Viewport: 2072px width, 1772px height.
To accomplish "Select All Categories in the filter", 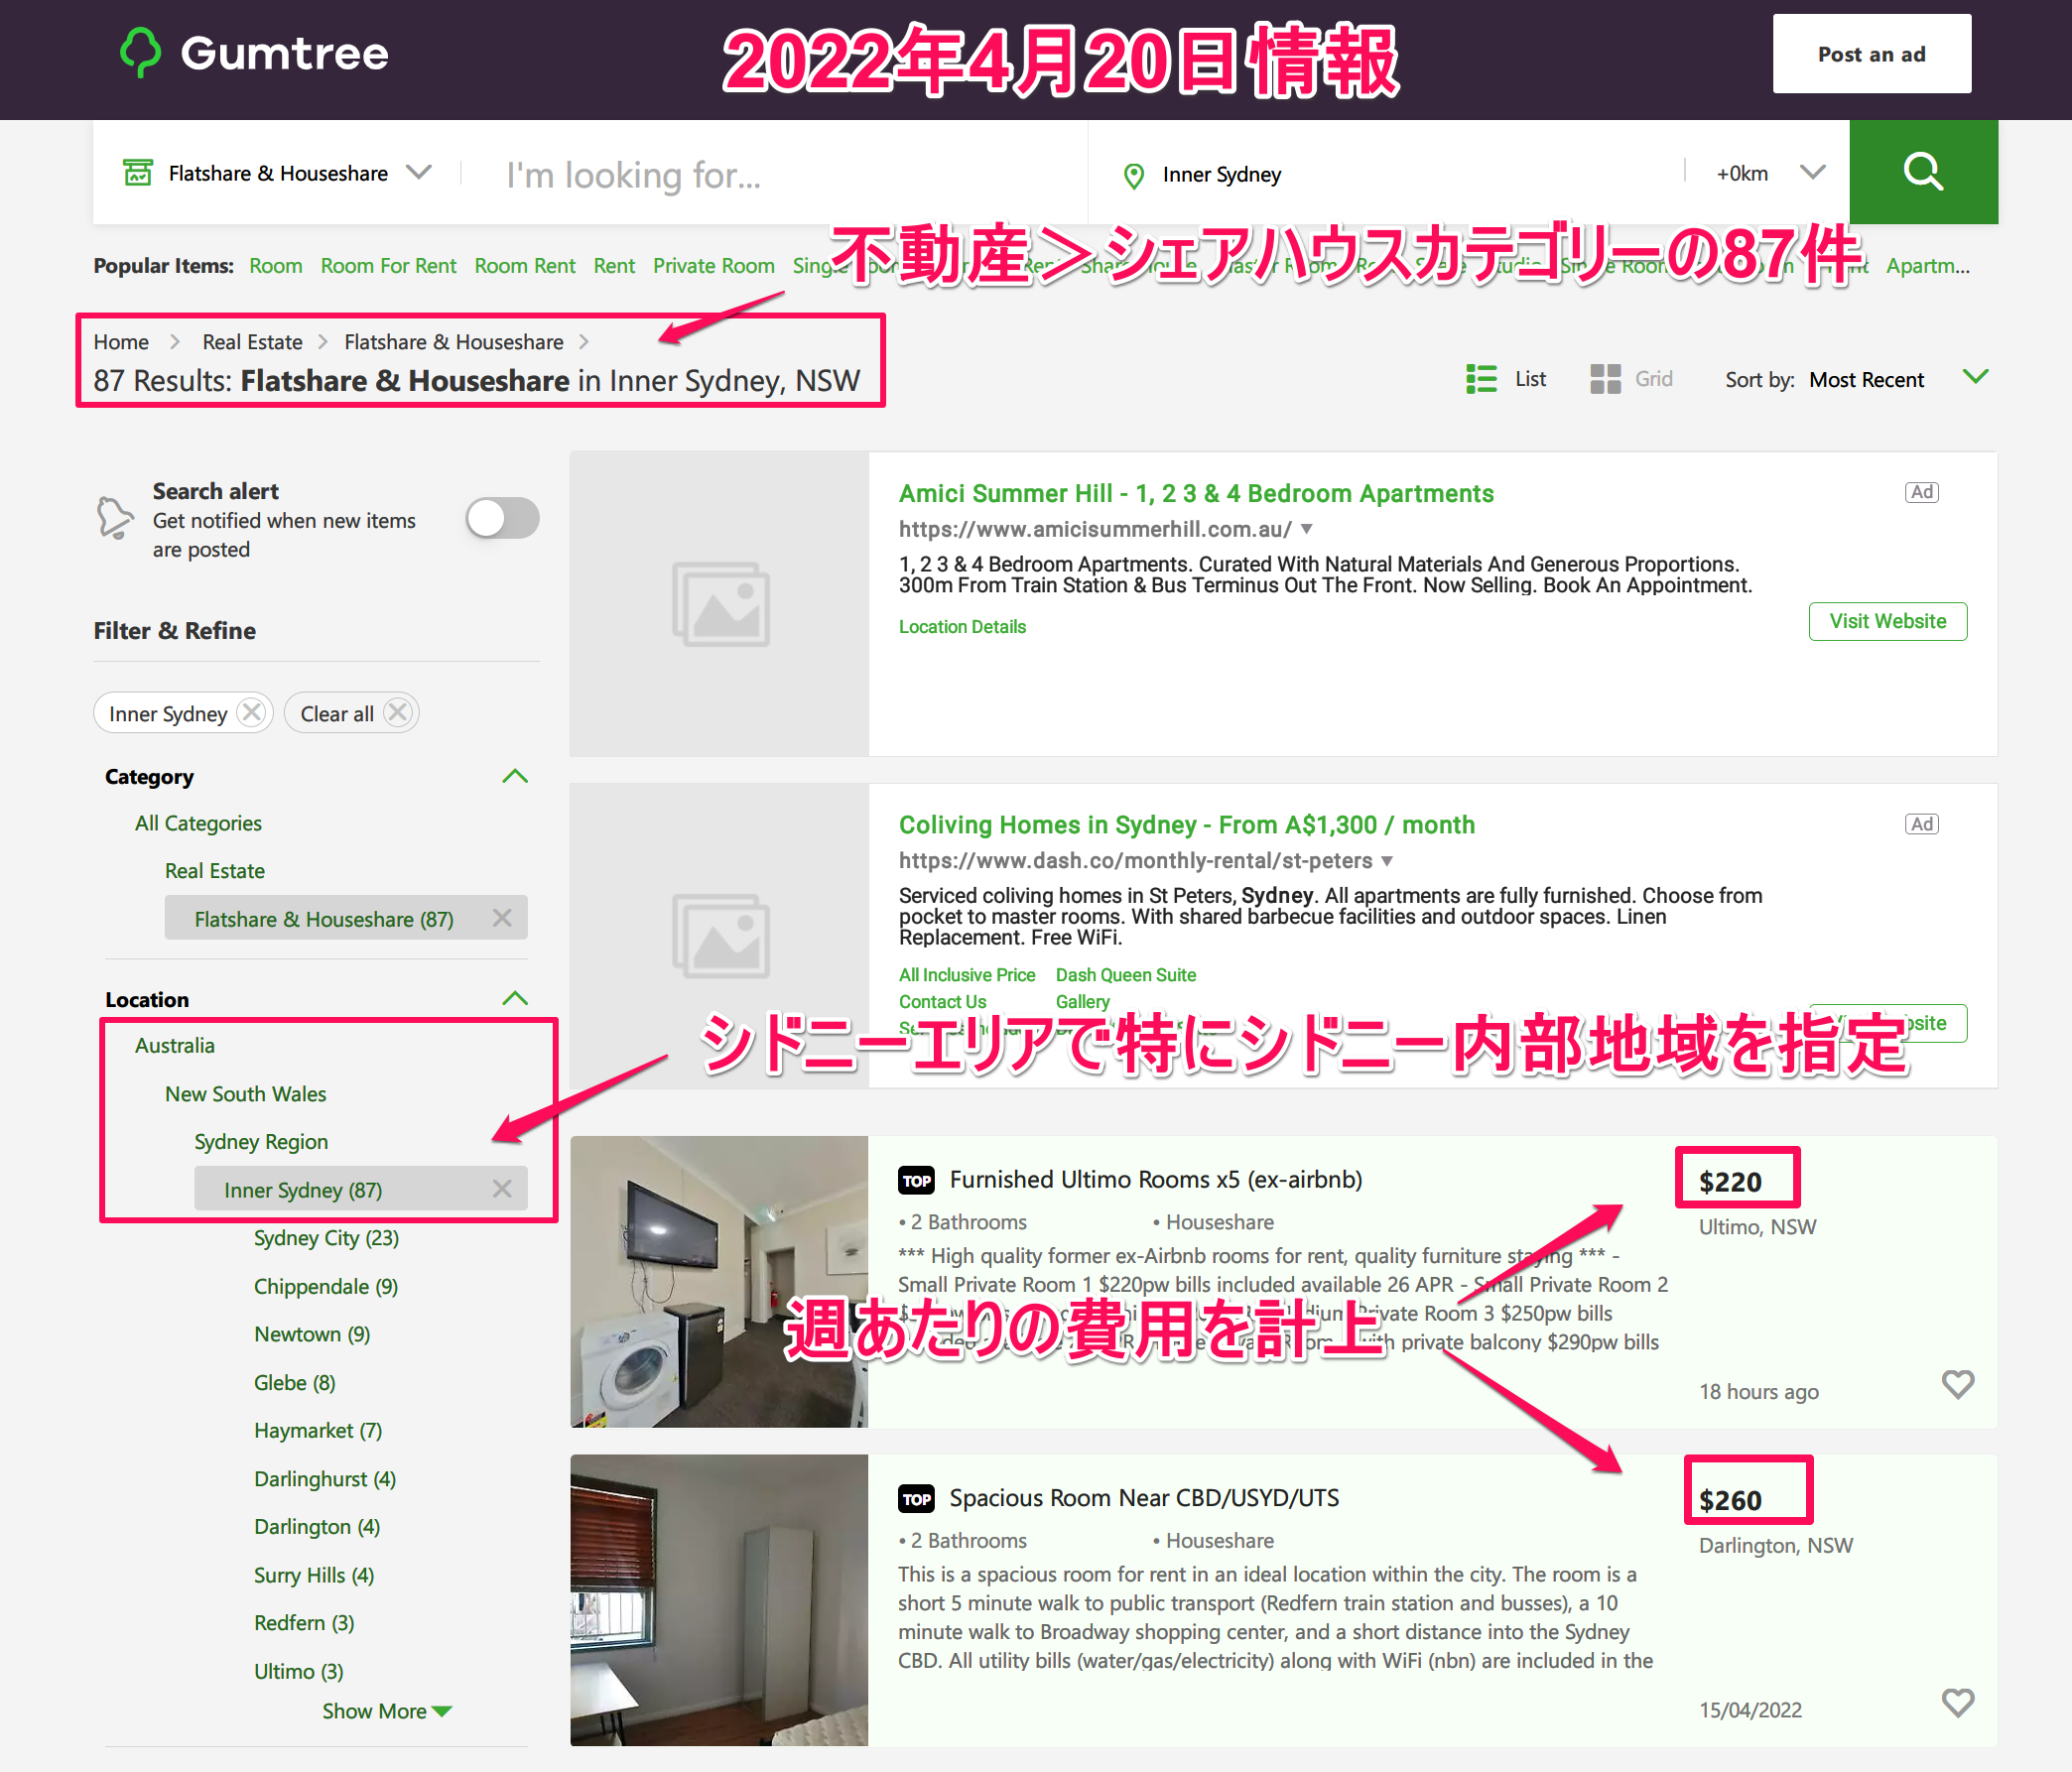I will tap(198, 823).
